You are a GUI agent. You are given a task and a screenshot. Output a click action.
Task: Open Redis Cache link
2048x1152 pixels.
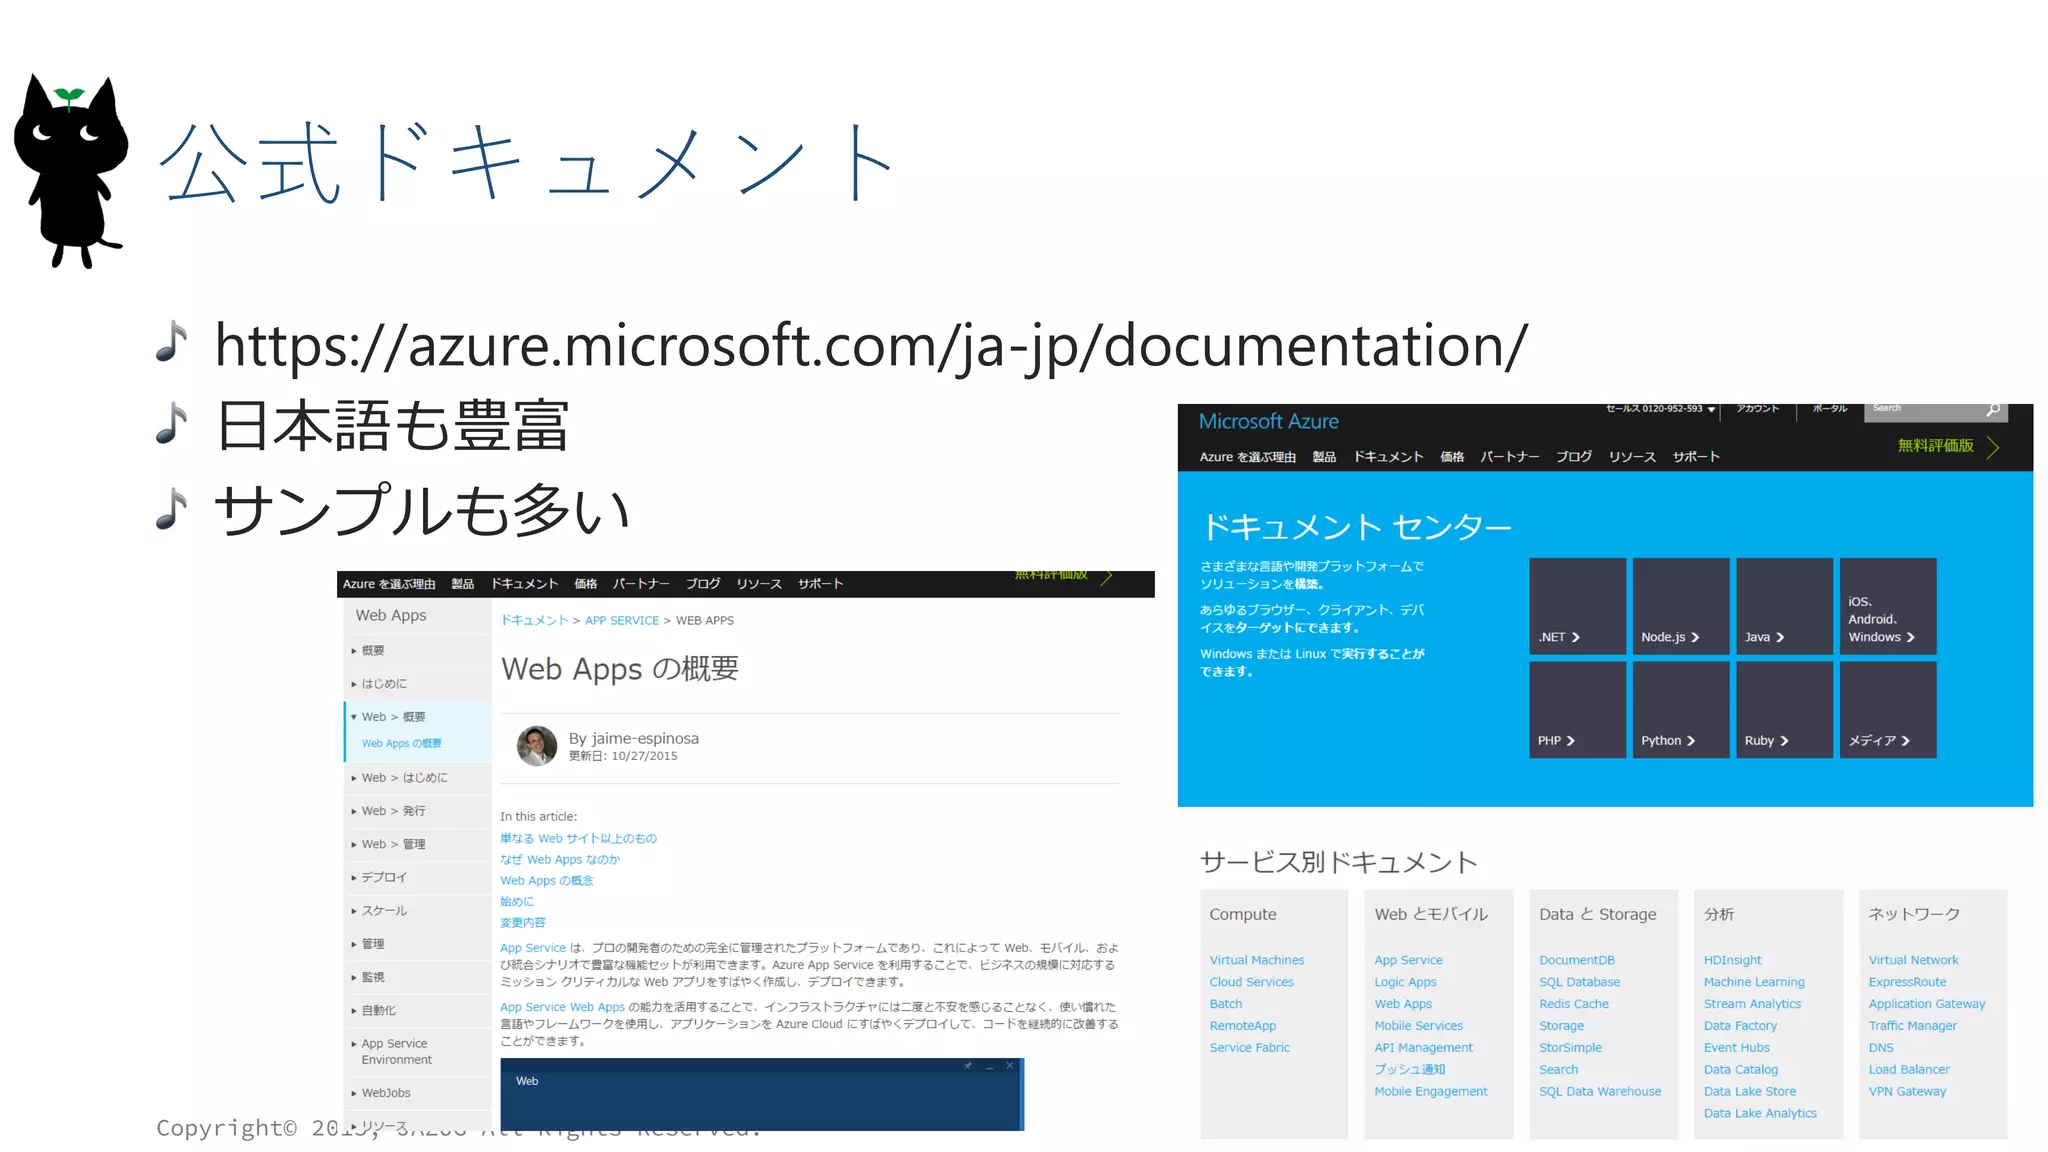(x=1574, y=1004)
